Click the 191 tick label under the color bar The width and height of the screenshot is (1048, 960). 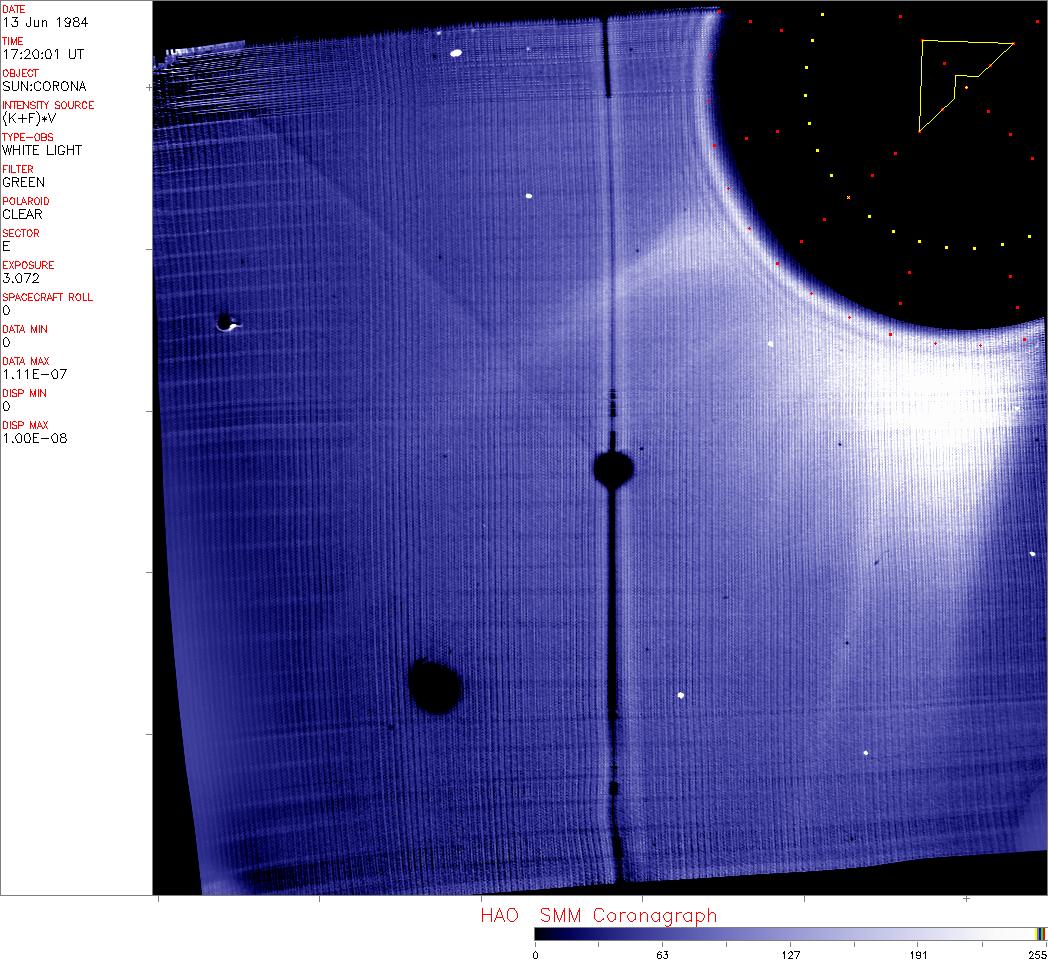tap(918, 954)
